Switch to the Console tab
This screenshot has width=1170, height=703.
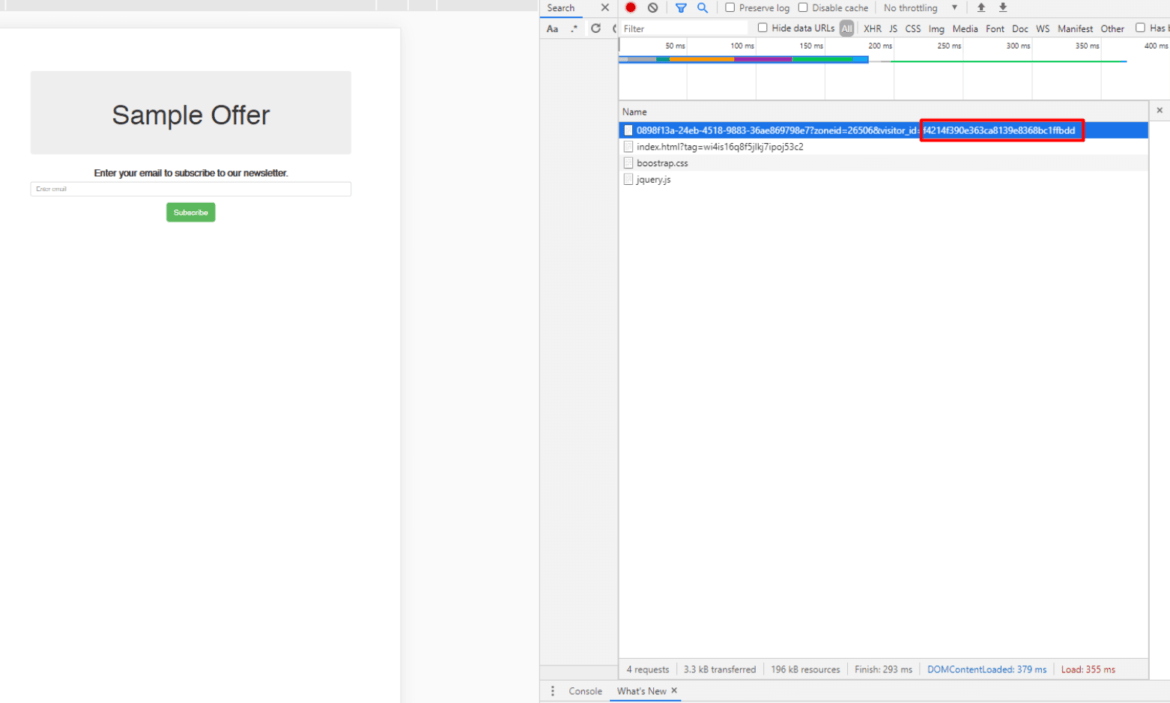[585, 690]
